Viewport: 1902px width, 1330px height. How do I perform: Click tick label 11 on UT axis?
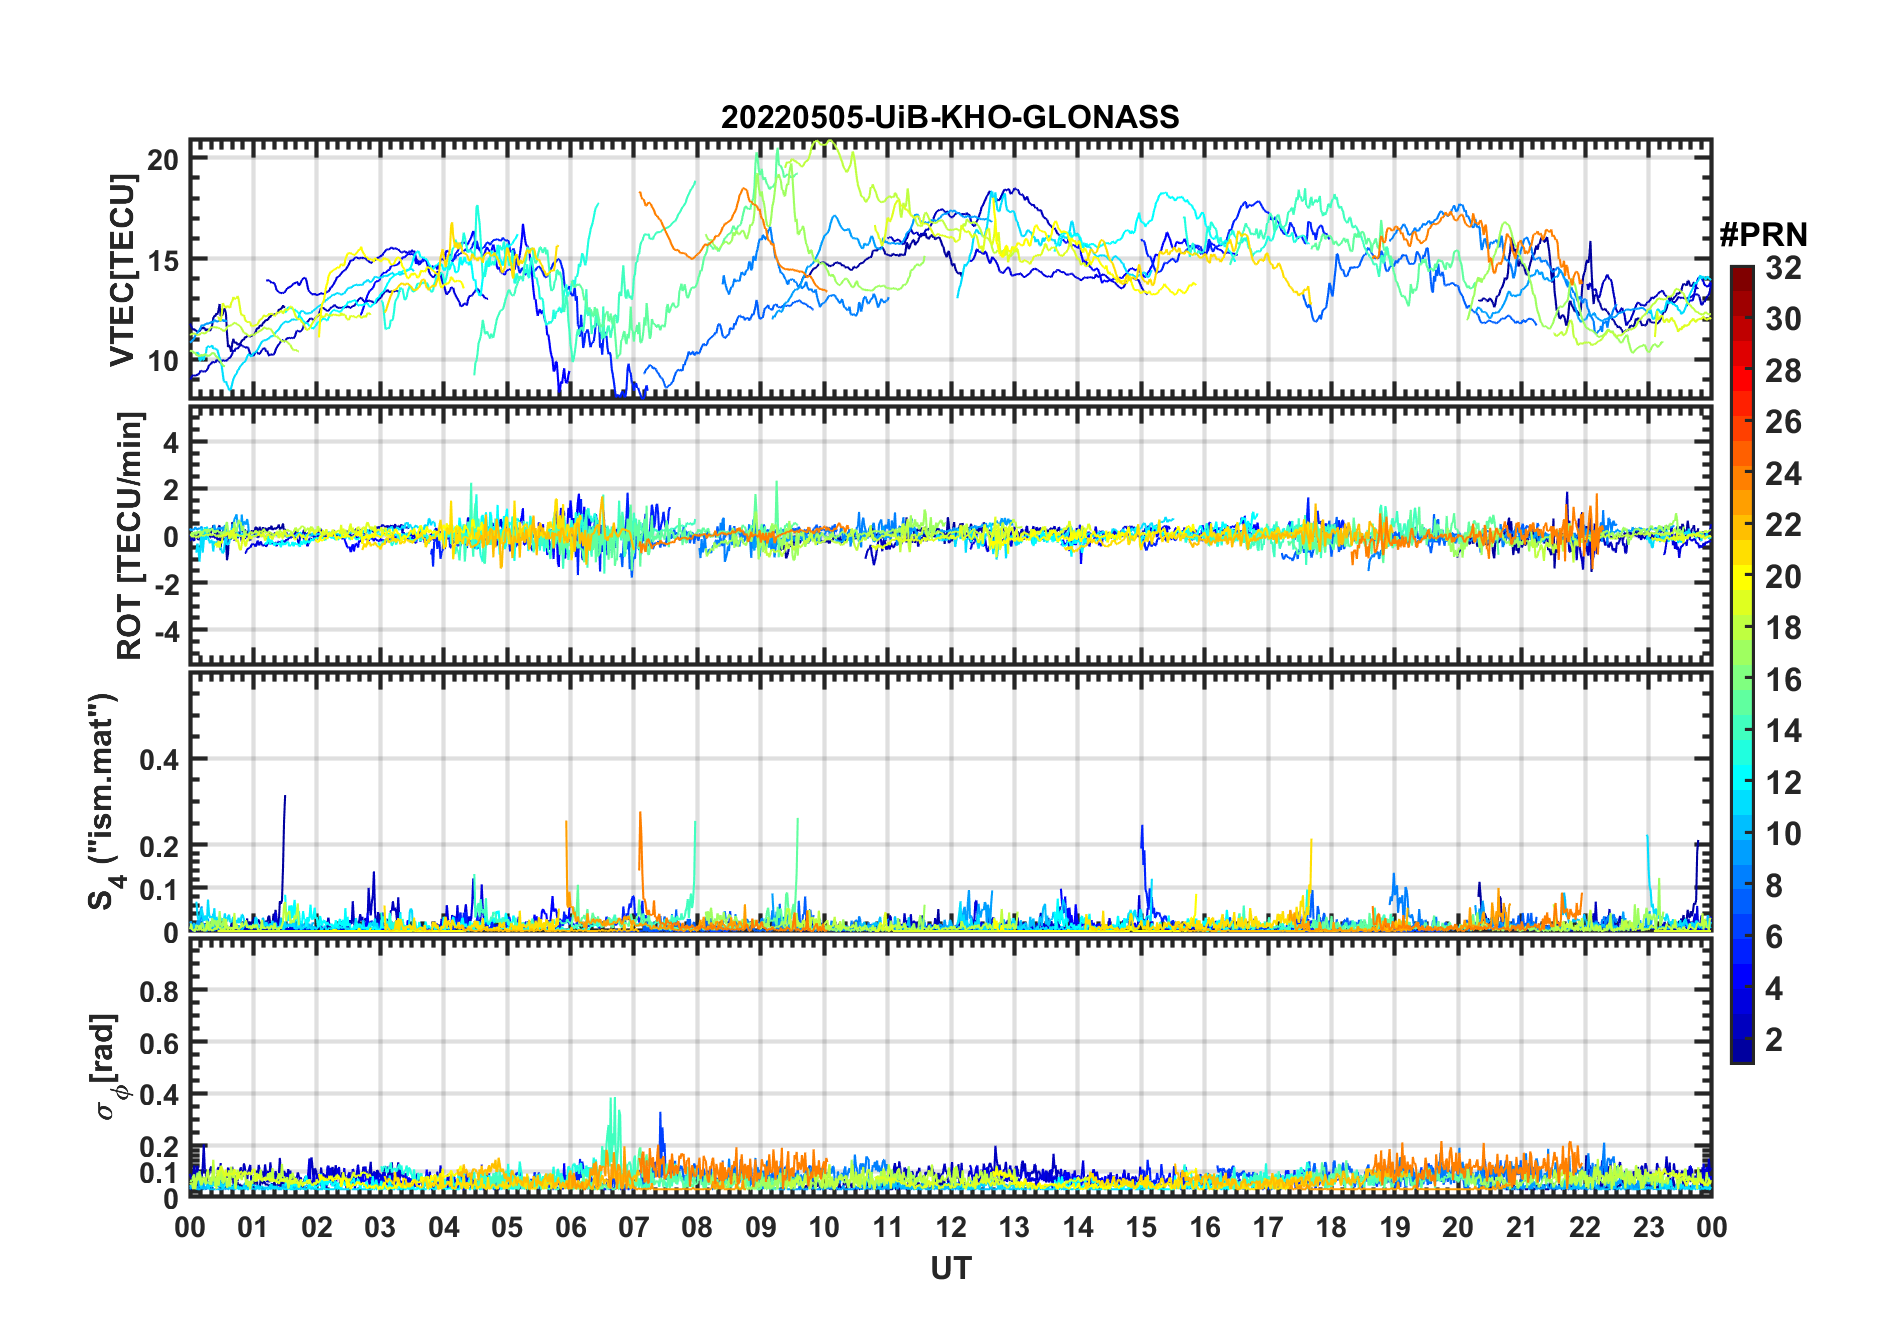[887, 1227]
